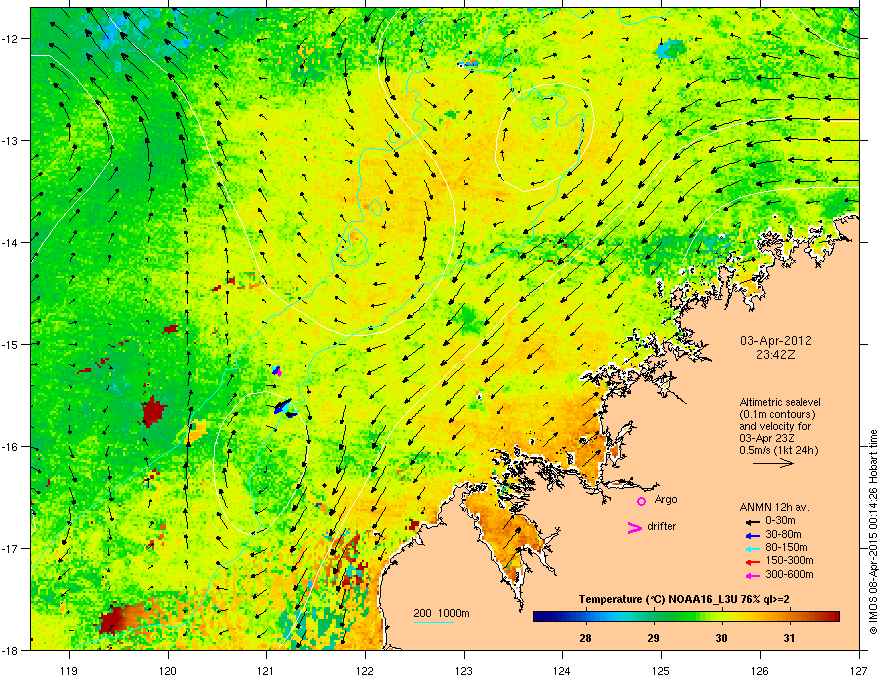
Task: Click longitude label '125' on bottom axis
Action: pos(661,670)
